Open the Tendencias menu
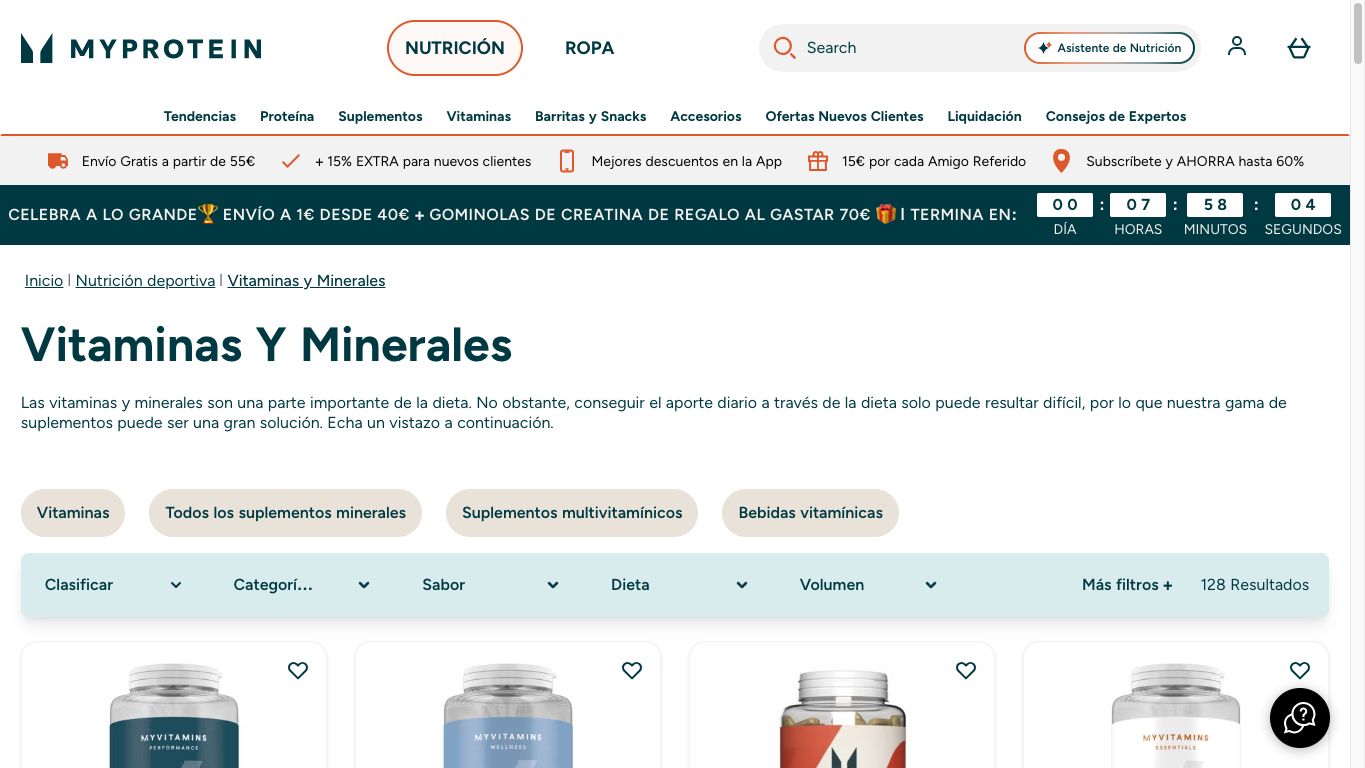This screenshot has width=1365, height=768. click(200, 116)
